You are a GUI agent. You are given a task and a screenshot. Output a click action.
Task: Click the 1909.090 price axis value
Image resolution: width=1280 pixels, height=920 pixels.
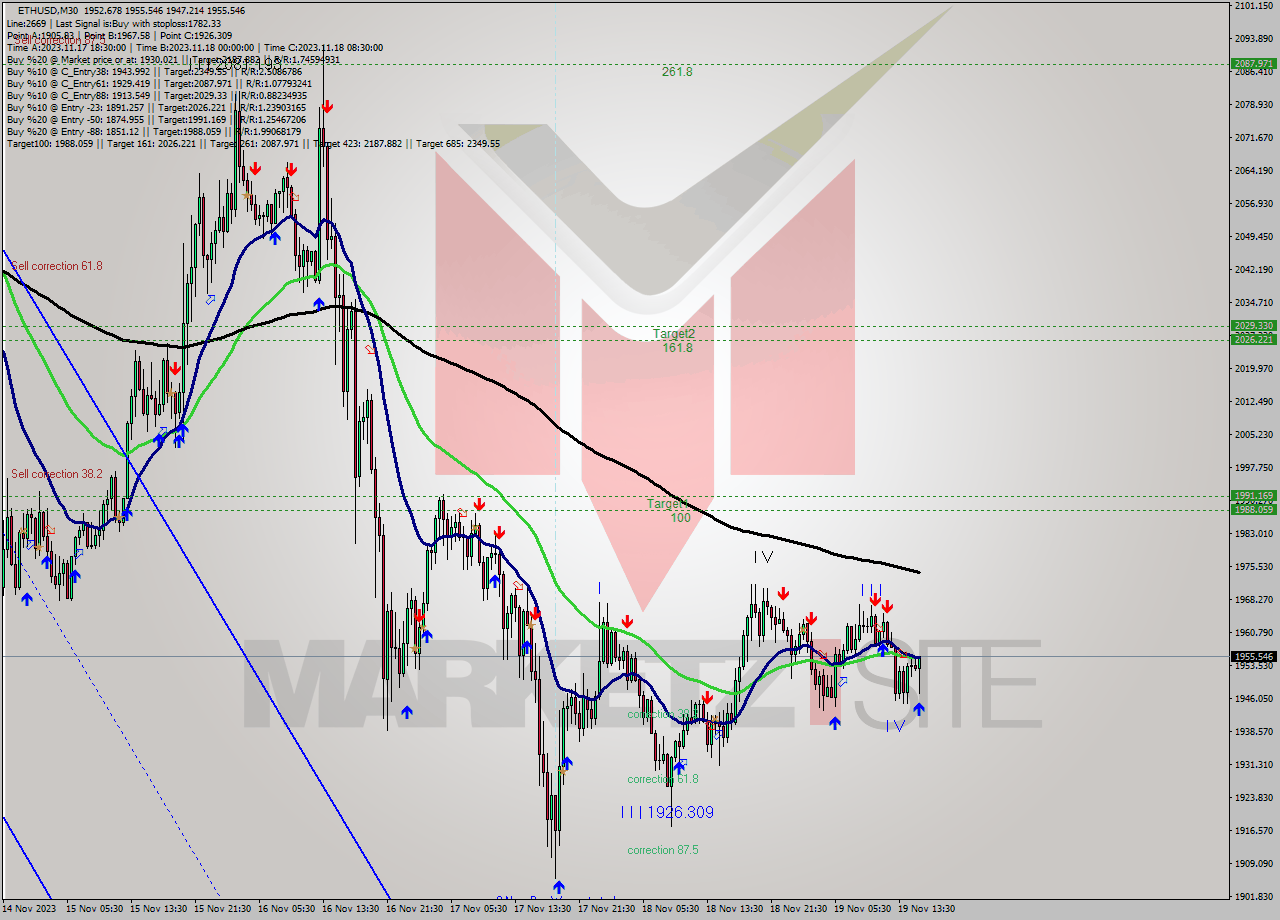click(x=1253, y=864)
